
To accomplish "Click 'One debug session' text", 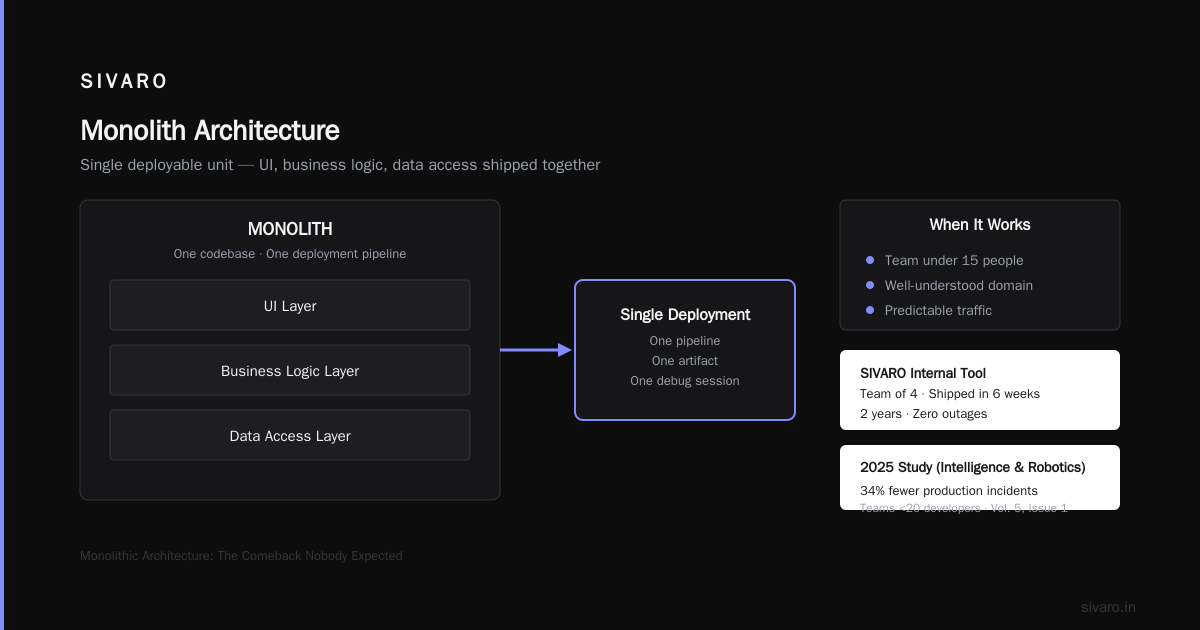I will 685,381.
